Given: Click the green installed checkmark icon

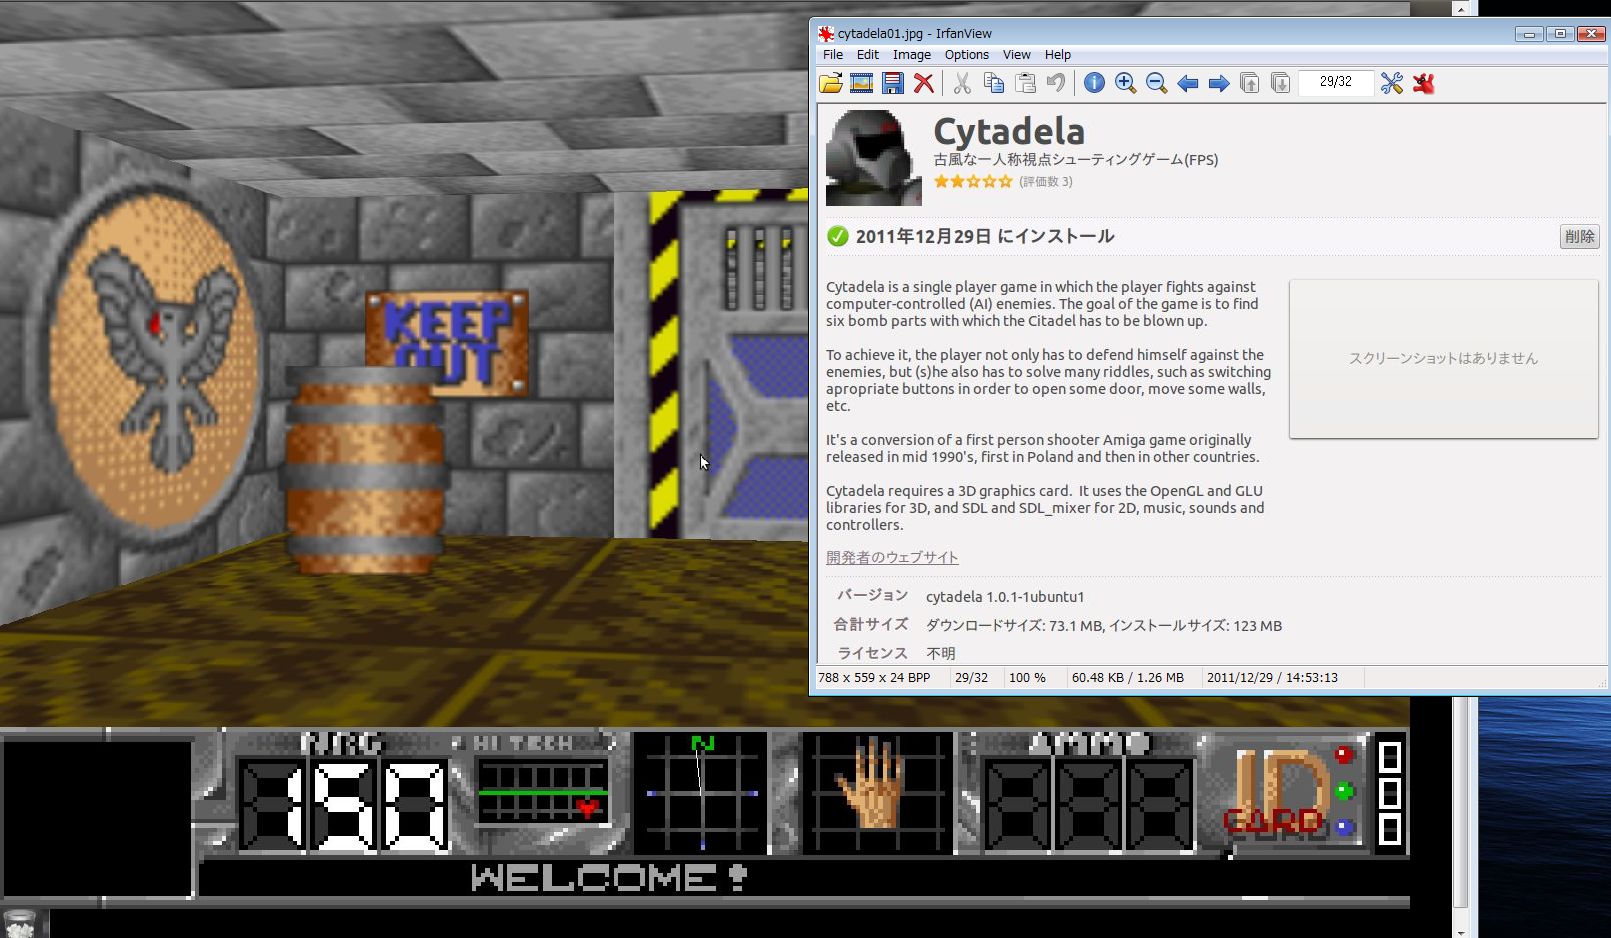Looking at the screenshot, I should pos(837,237).
